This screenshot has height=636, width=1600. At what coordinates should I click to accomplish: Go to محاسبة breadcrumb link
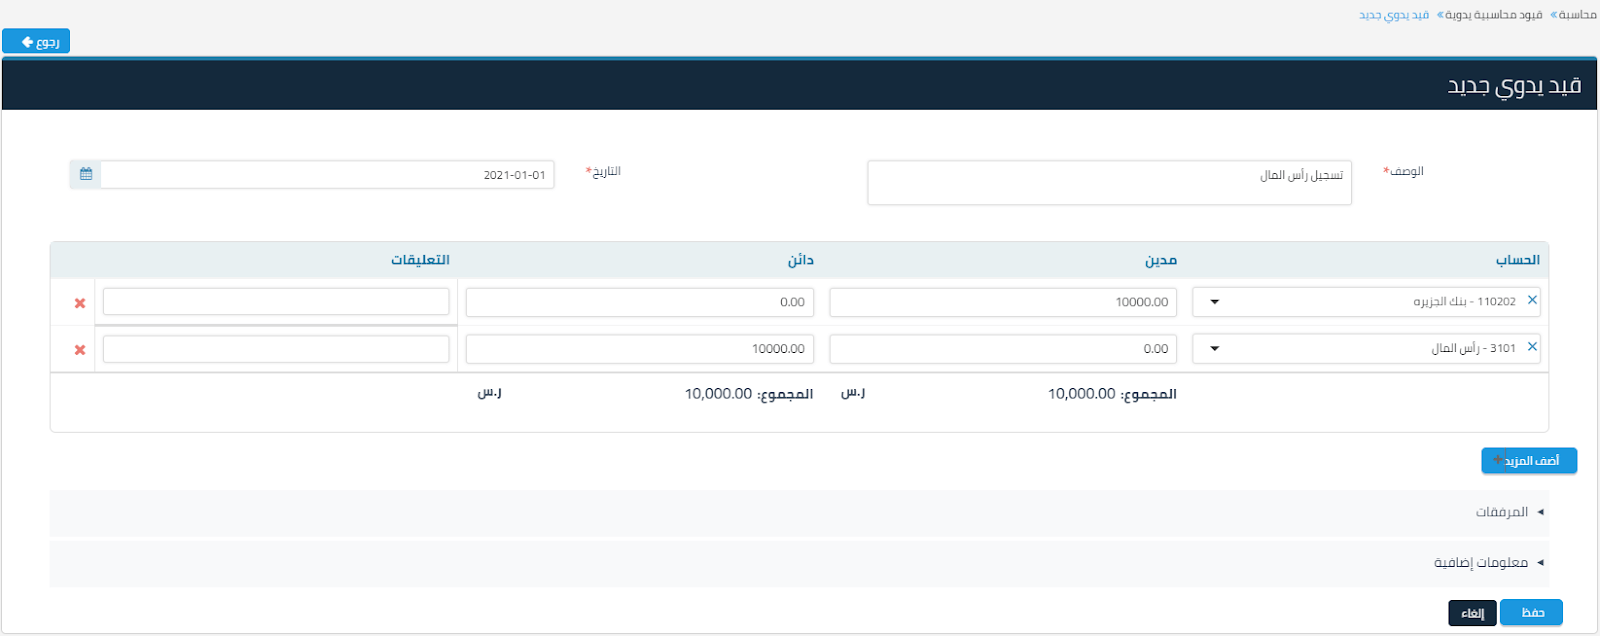click(x=1577, y=15)
